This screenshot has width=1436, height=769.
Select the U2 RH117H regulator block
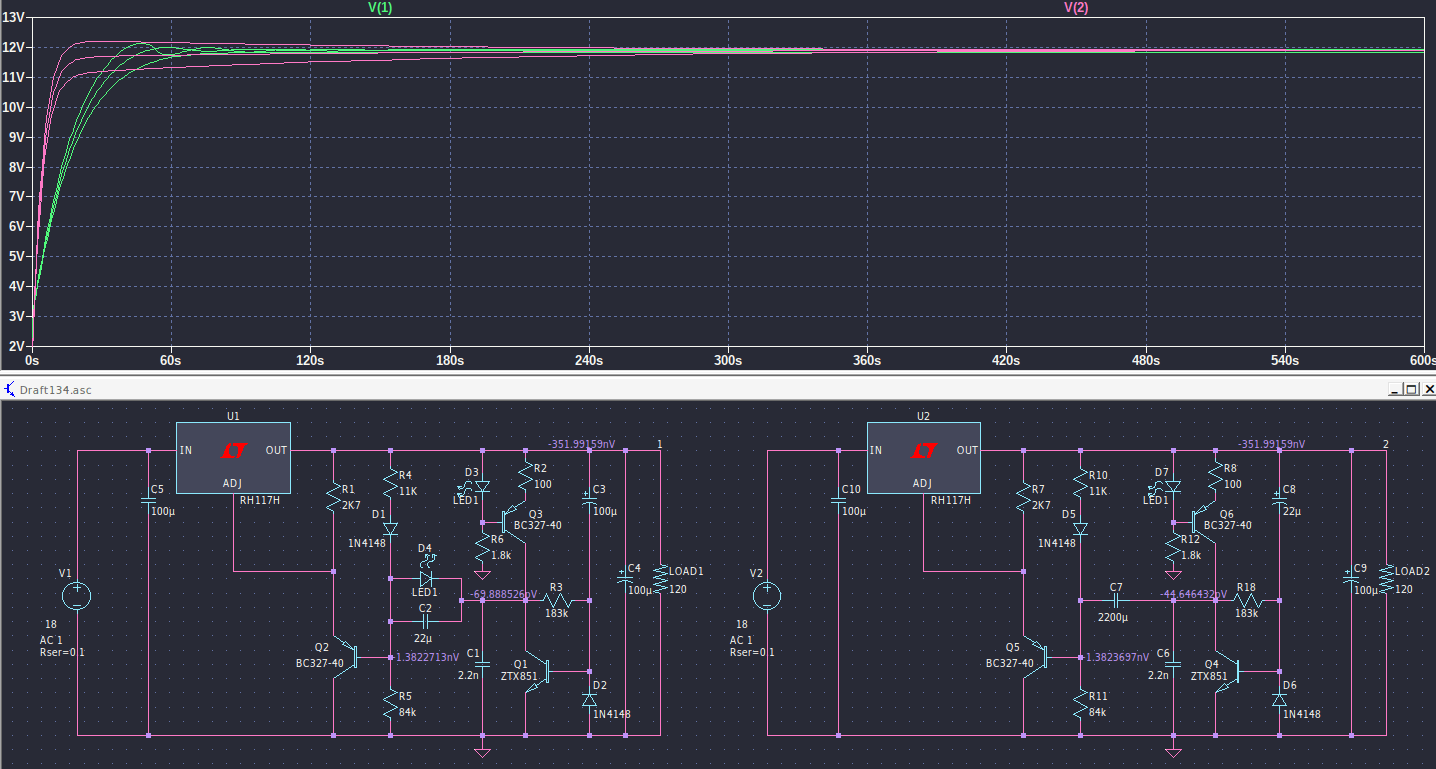pyautogui.click(x=923, y=457)
